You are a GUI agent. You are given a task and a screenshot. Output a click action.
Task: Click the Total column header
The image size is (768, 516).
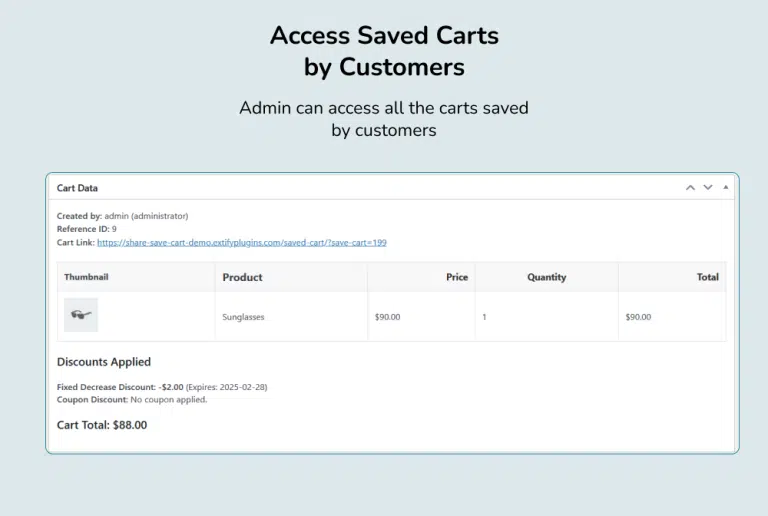click(708, 277)
